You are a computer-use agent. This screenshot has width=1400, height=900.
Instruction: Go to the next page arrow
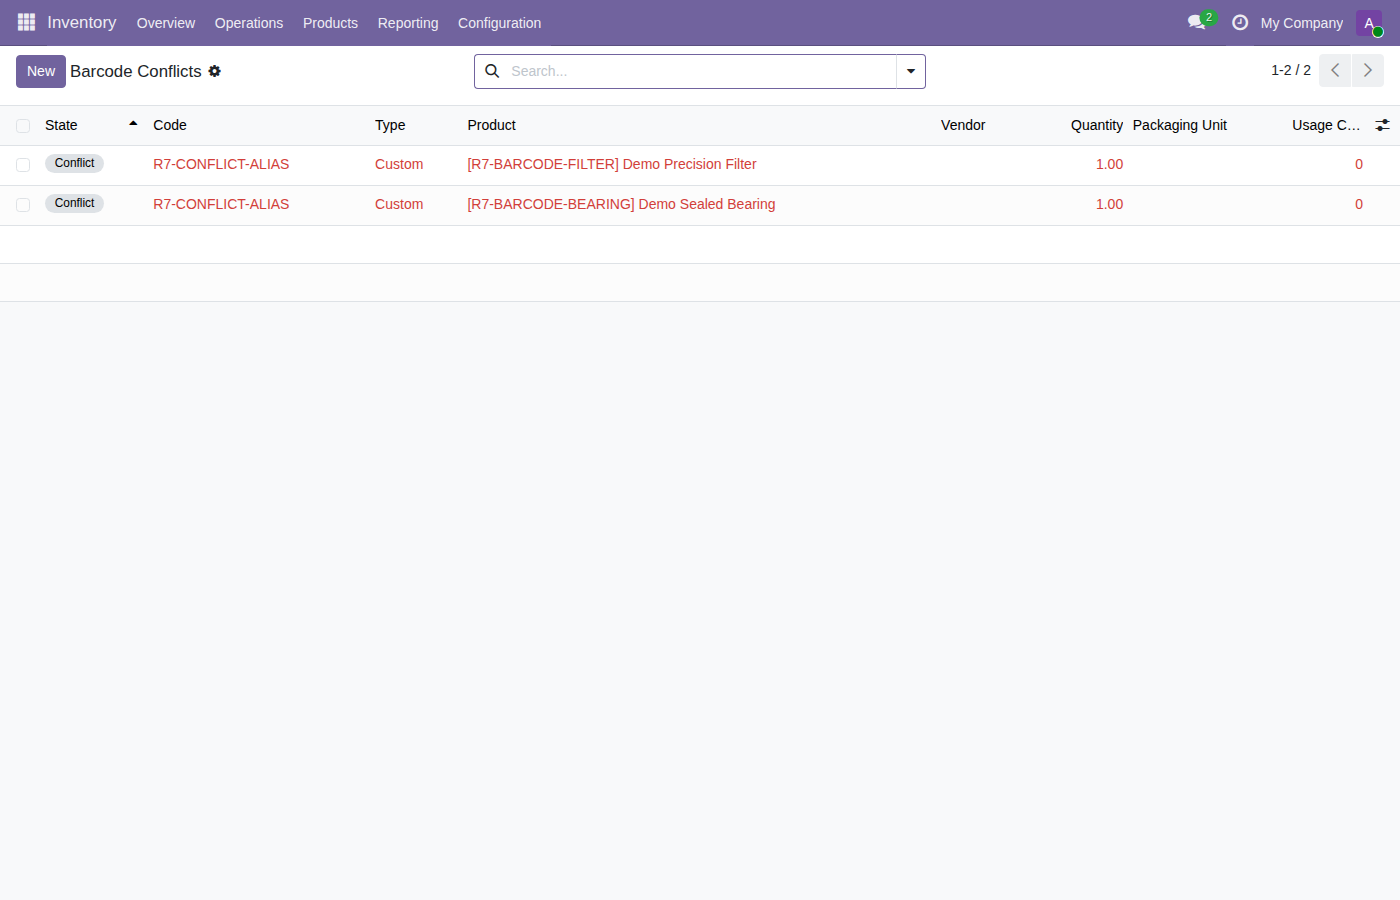coord(1368,71)
